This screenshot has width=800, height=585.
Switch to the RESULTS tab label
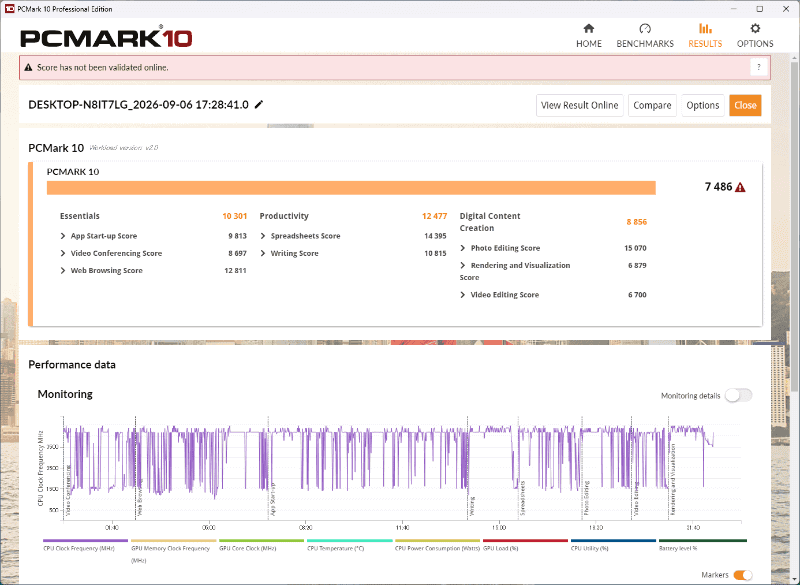(x=705, y=44)
